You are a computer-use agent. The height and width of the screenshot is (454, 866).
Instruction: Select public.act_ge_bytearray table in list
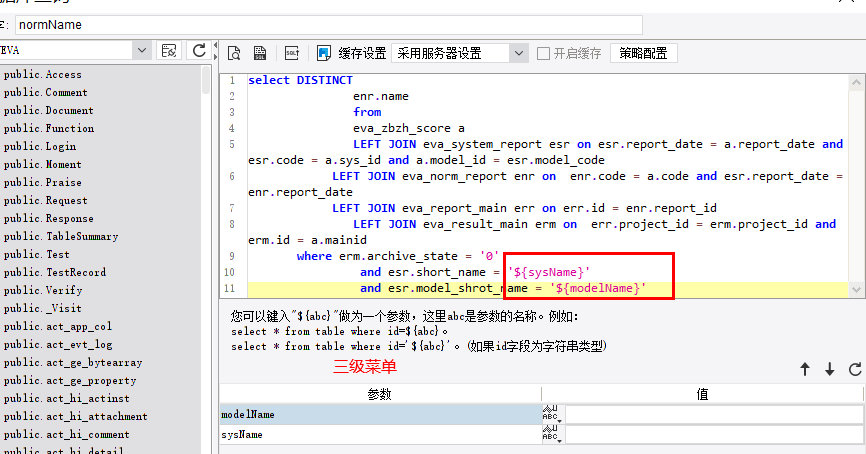58,362
